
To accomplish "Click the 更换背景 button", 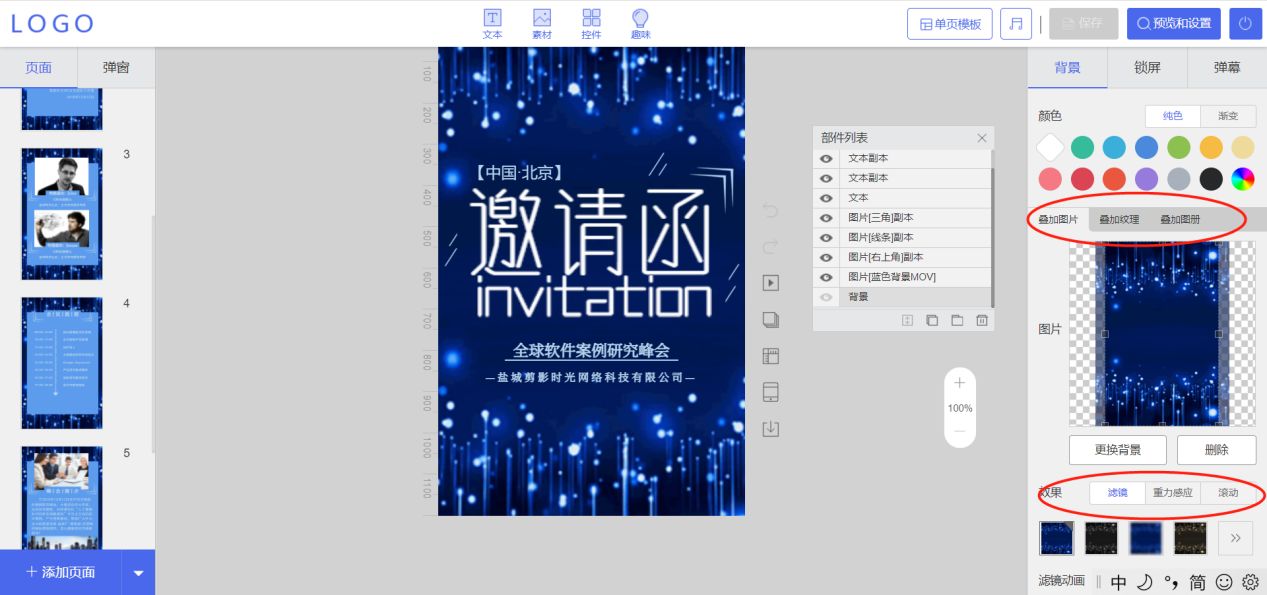I will pyautogui.click(x=1117, y=449).
